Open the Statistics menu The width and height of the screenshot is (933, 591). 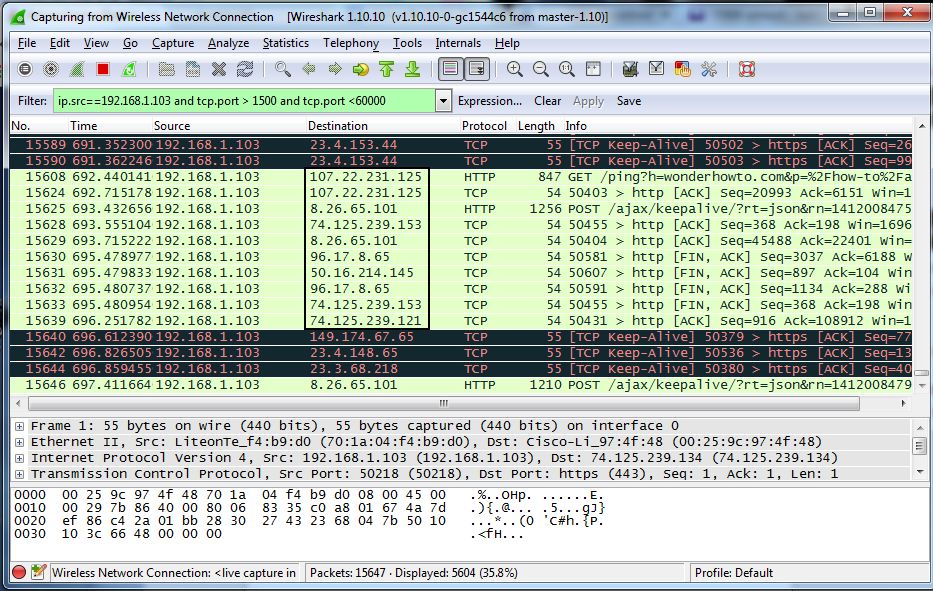(285, 43)
